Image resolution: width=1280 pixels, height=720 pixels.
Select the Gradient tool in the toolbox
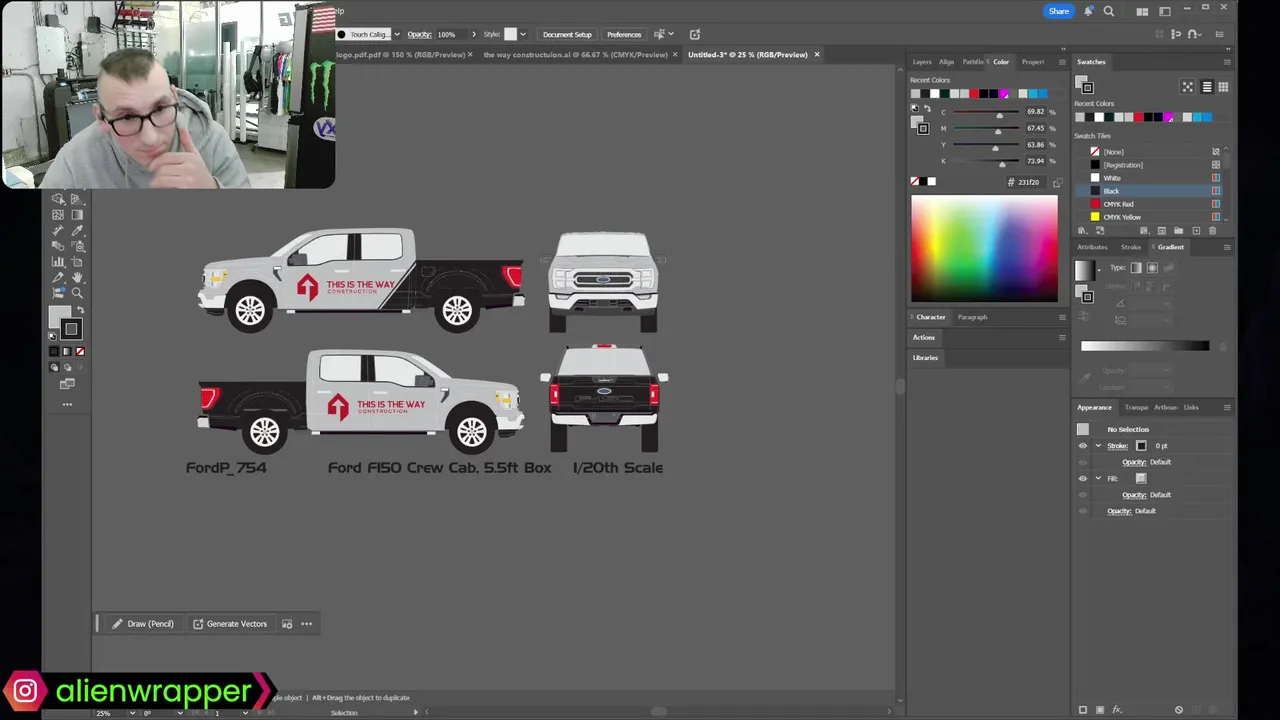pos(77,214)
